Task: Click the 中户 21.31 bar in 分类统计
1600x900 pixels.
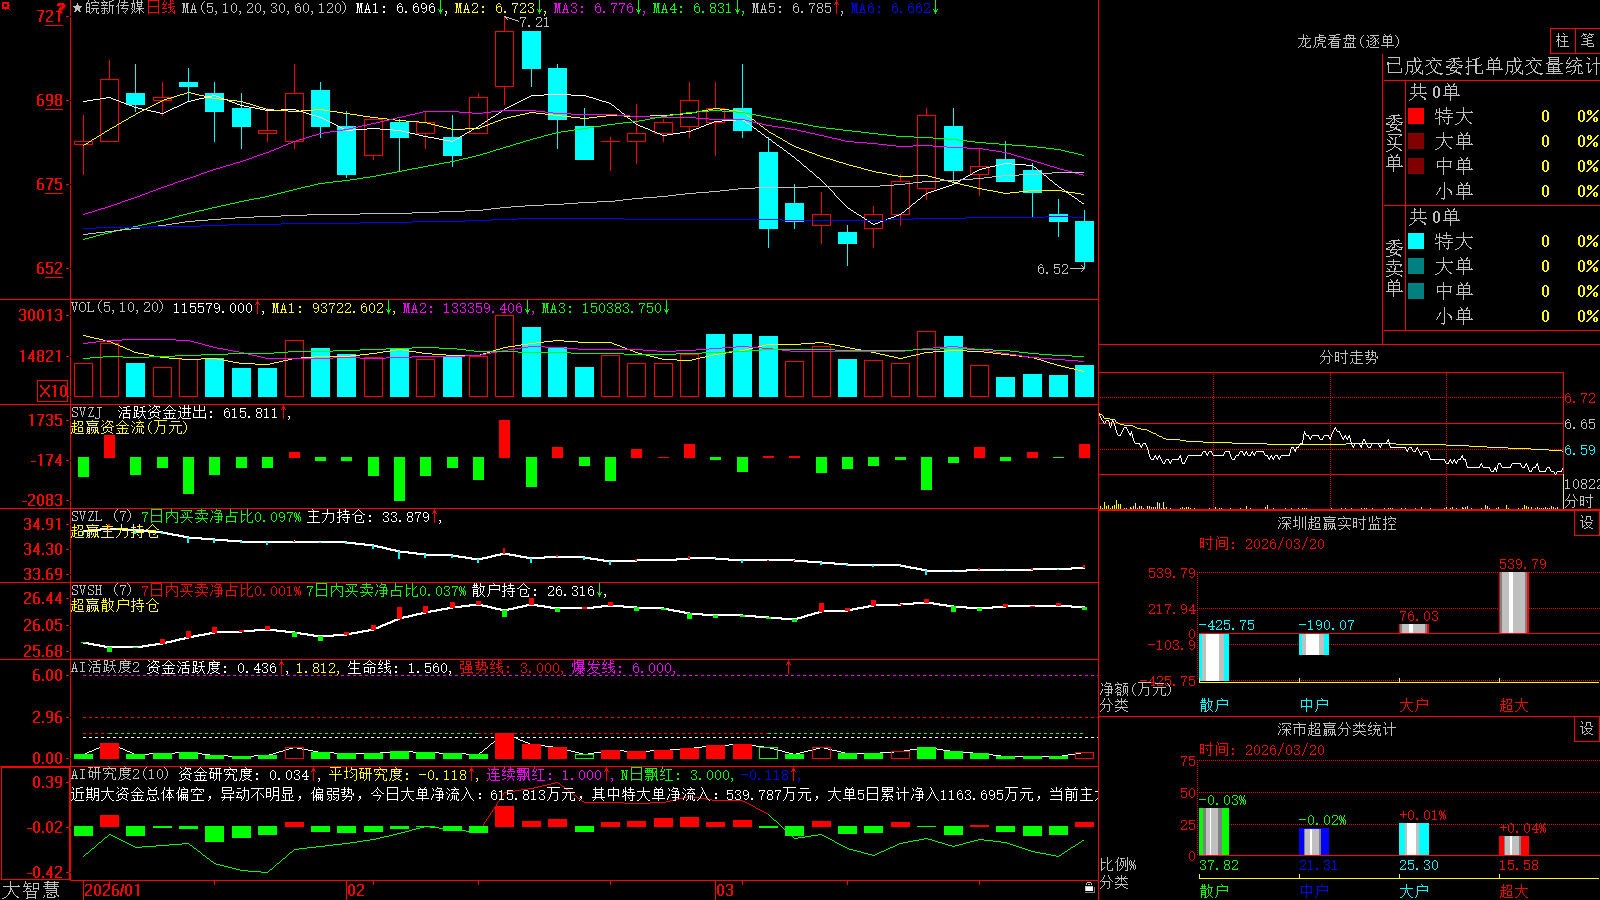Action: pos(1314,841)
